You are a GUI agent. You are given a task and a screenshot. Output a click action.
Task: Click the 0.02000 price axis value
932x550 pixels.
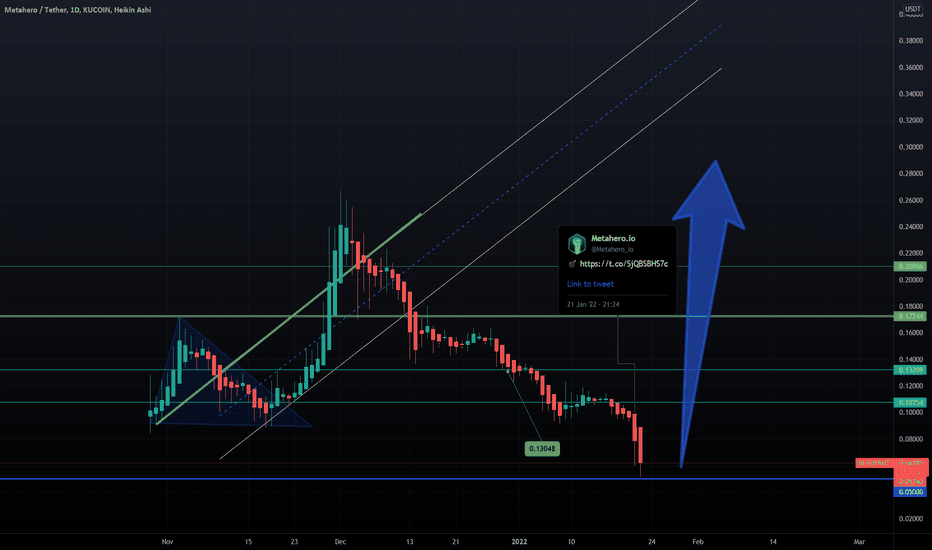tap(911, 518)
